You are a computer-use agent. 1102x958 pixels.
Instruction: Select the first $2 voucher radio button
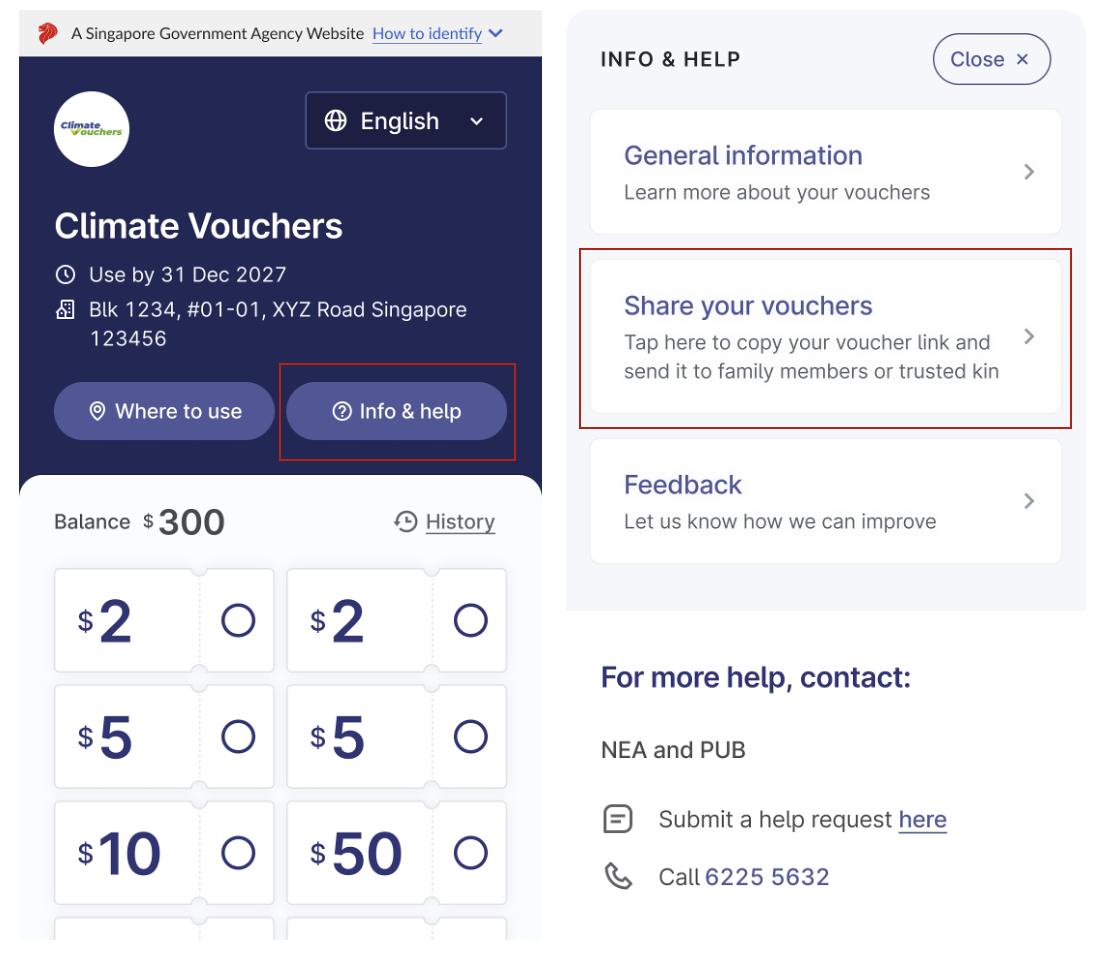pos(238,621)
